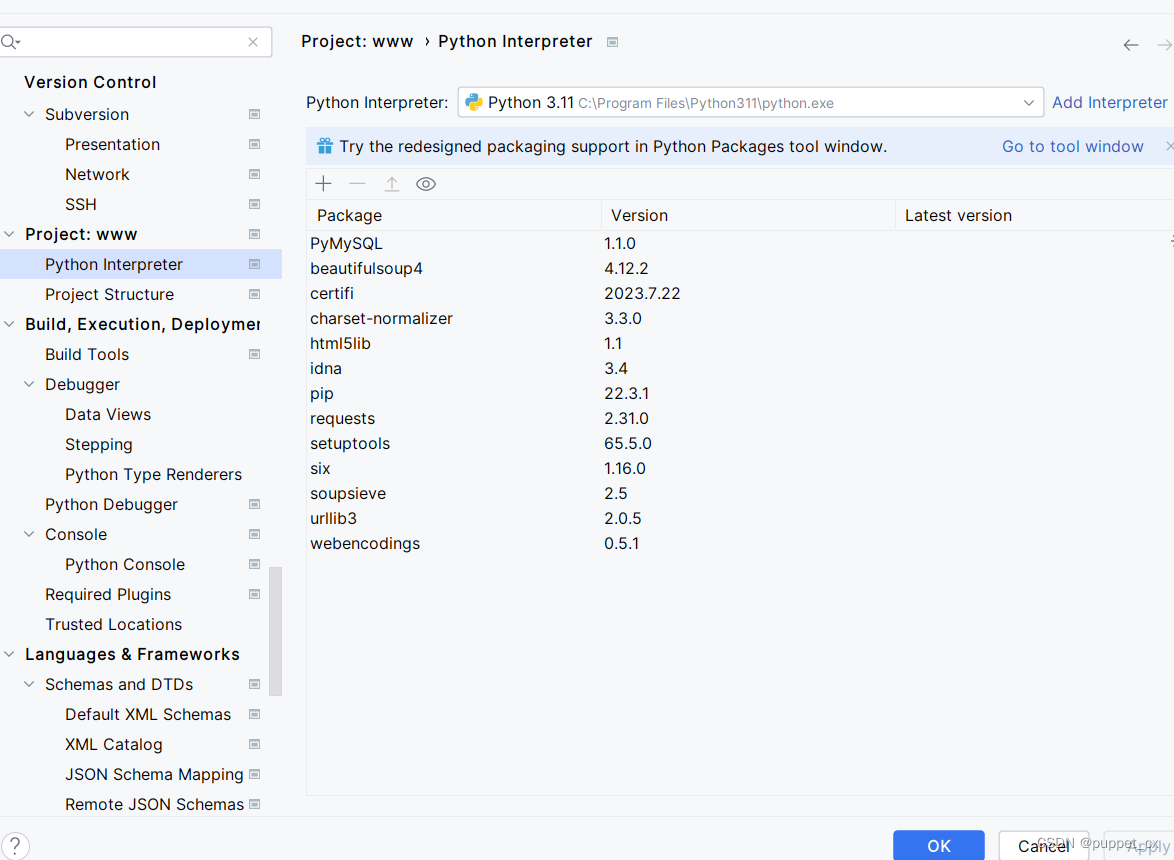Uninstall a package using the minus icon
This screenshot has width=1174, height=860.
pos(357,183)
